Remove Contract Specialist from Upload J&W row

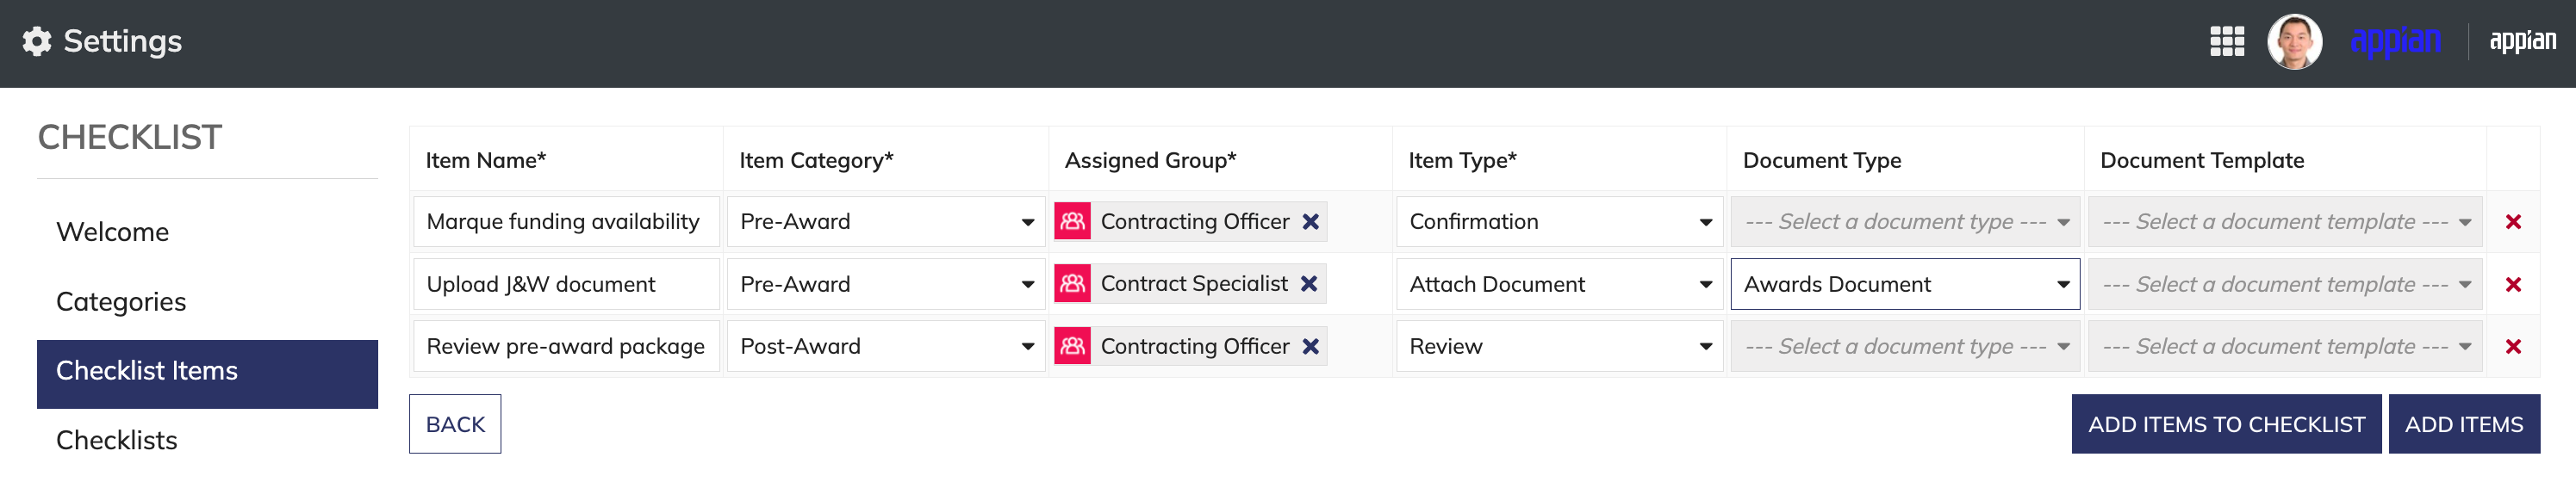click(1308, 284)
